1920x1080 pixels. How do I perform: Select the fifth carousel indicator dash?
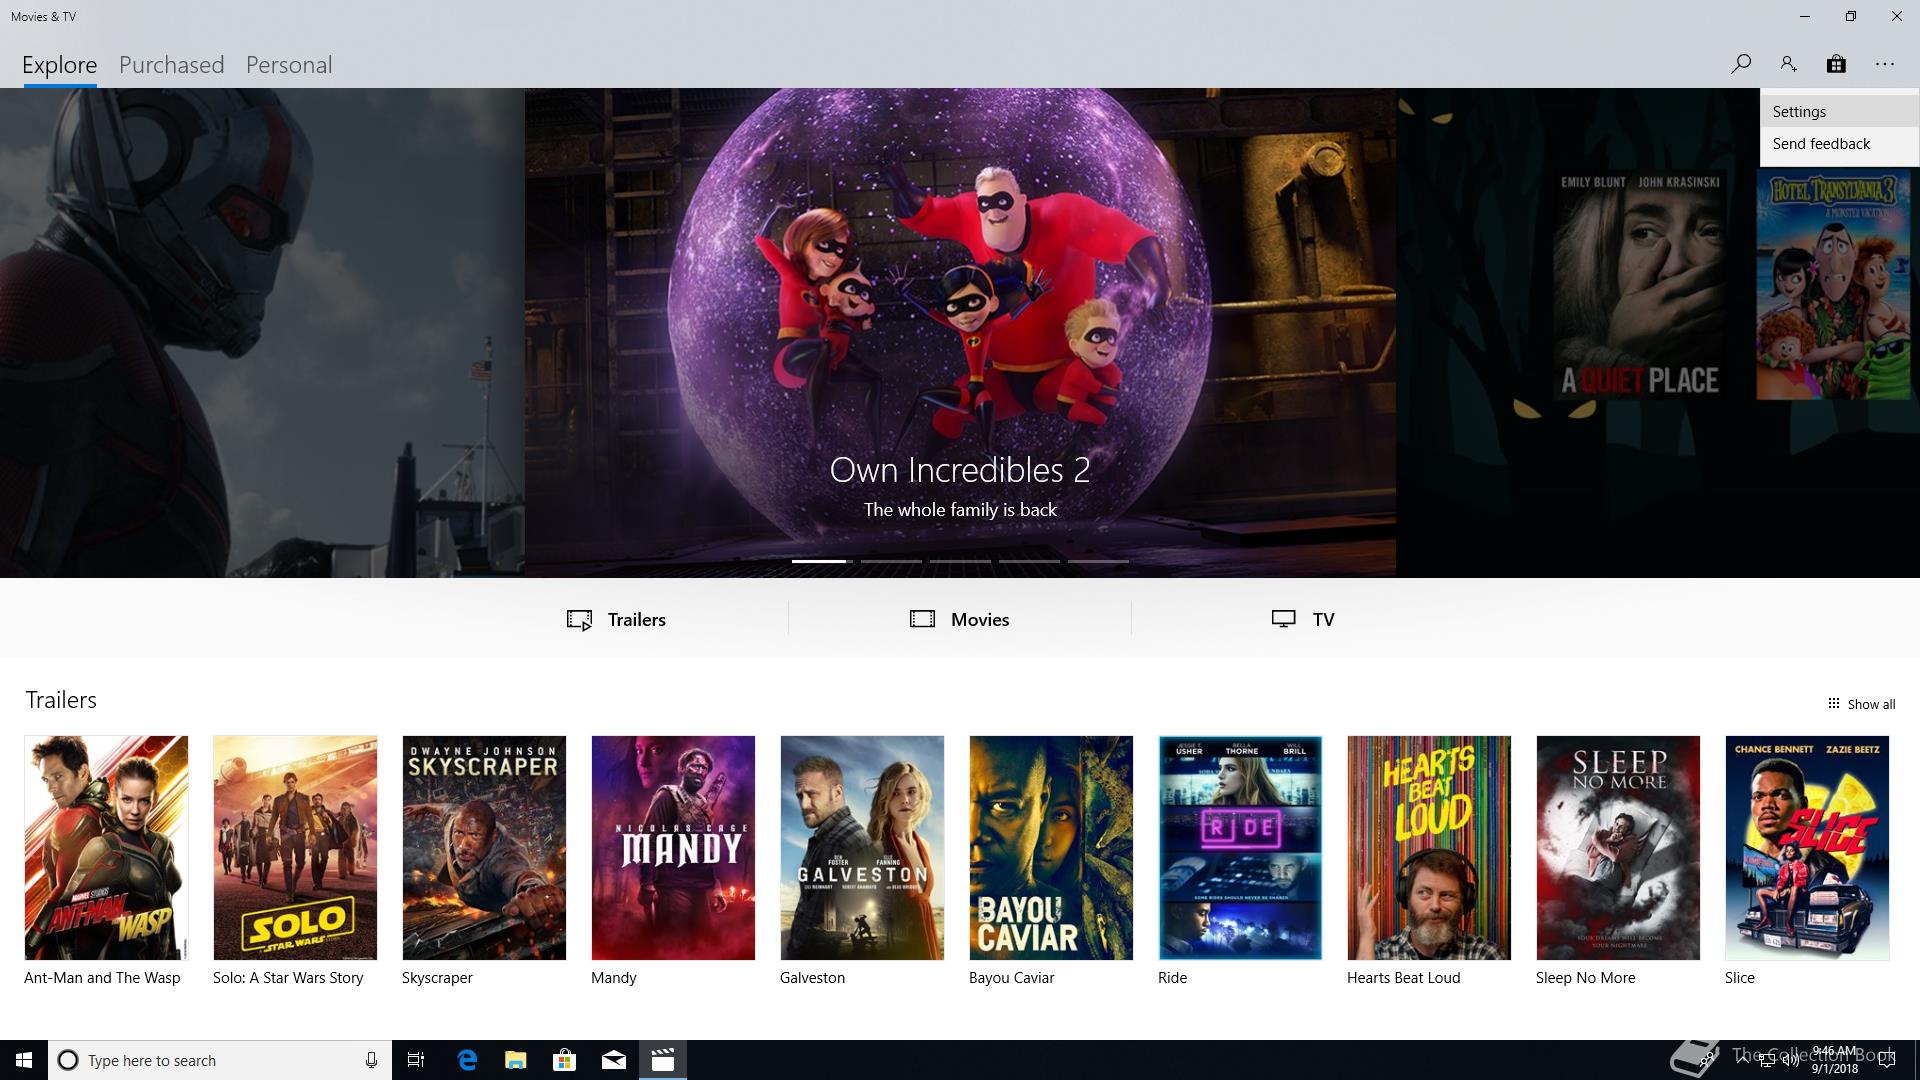(1098, 561)
